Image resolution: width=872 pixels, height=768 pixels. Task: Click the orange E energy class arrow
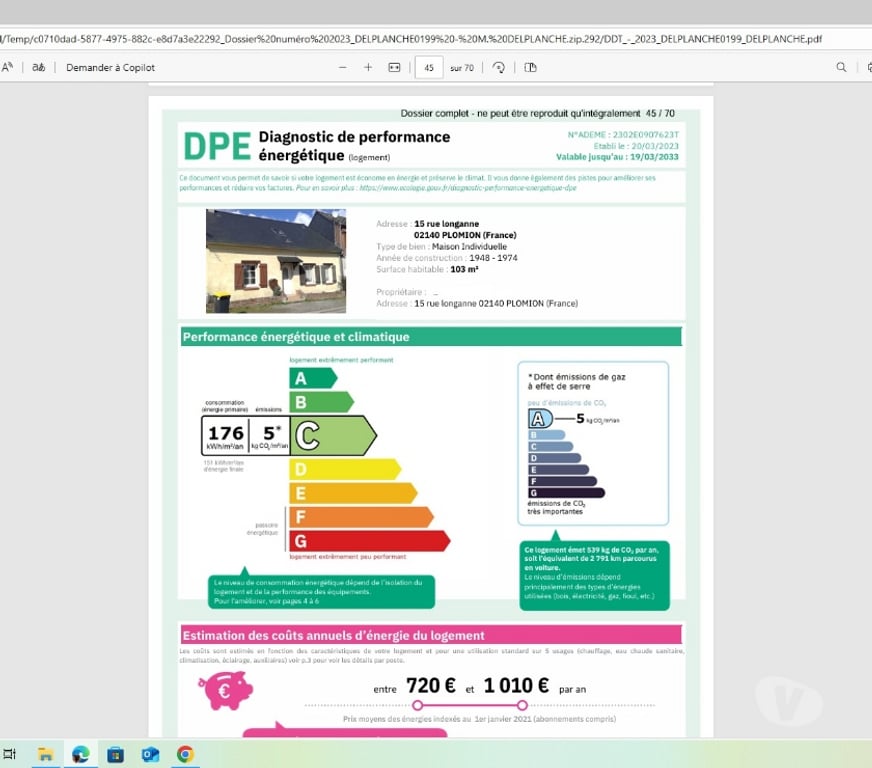353,493
